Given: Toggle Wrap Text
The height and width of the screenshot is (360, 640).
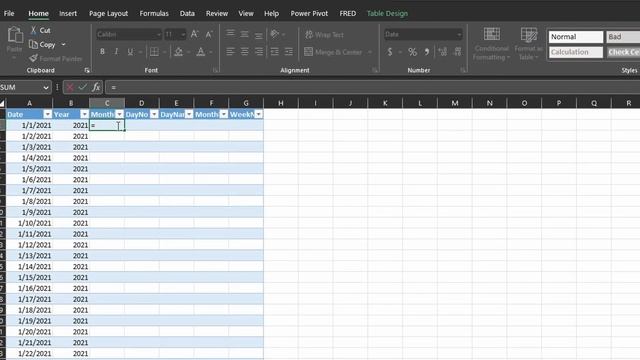Looking at the screenshot, I should 324,35.
